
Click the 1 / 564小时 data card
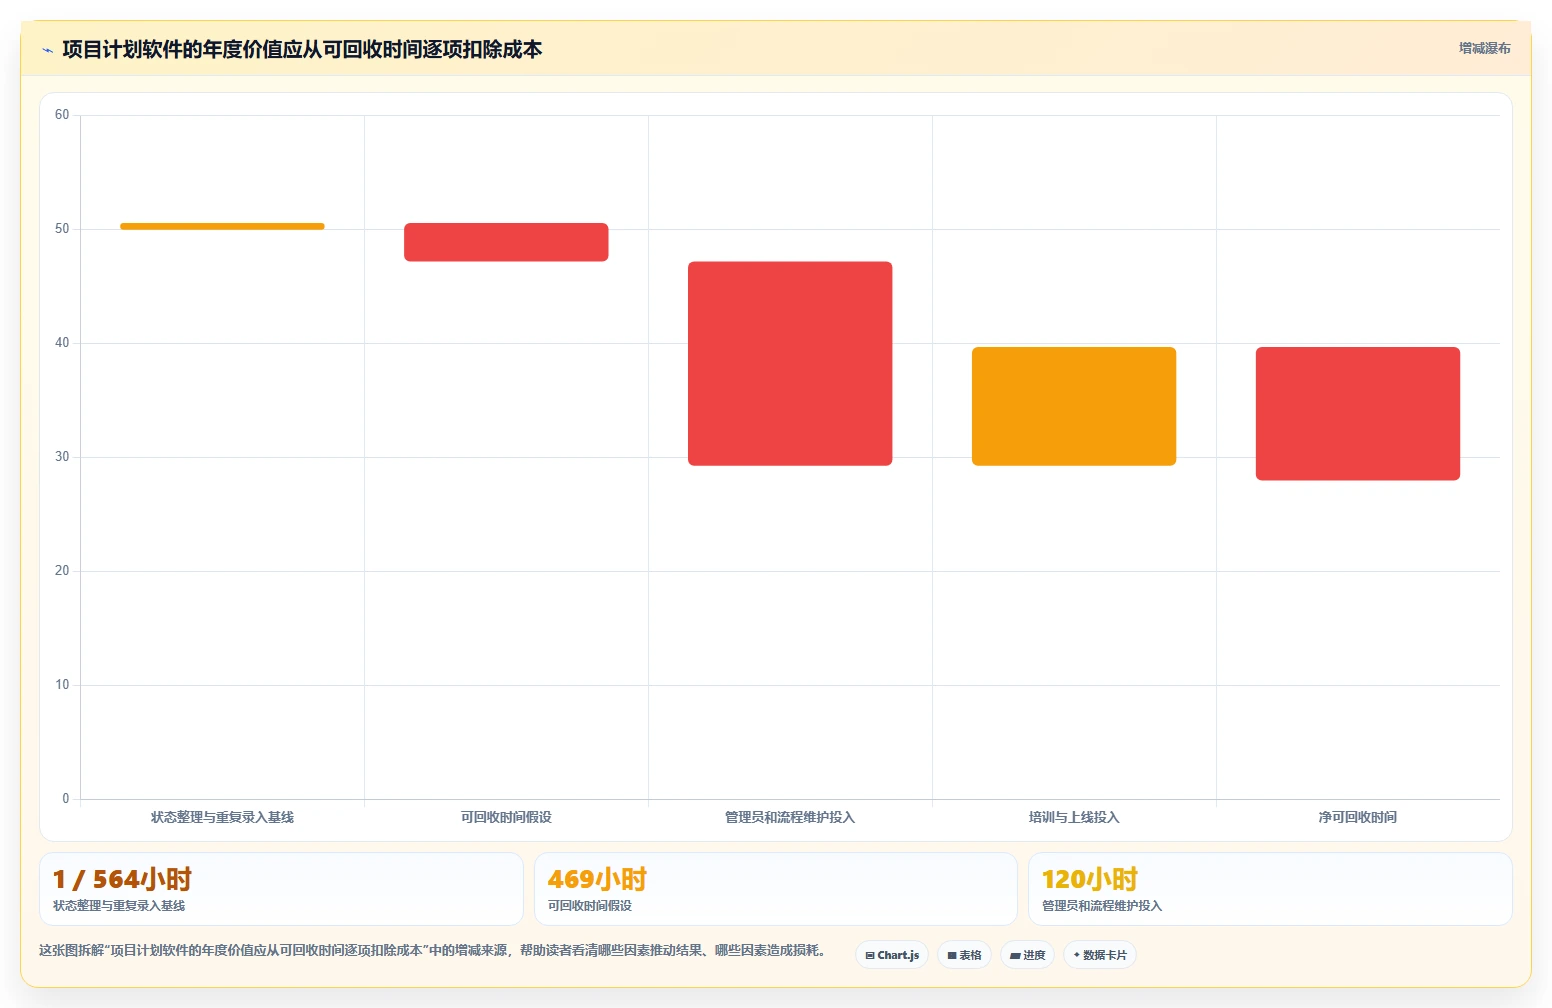coord(281,889)
